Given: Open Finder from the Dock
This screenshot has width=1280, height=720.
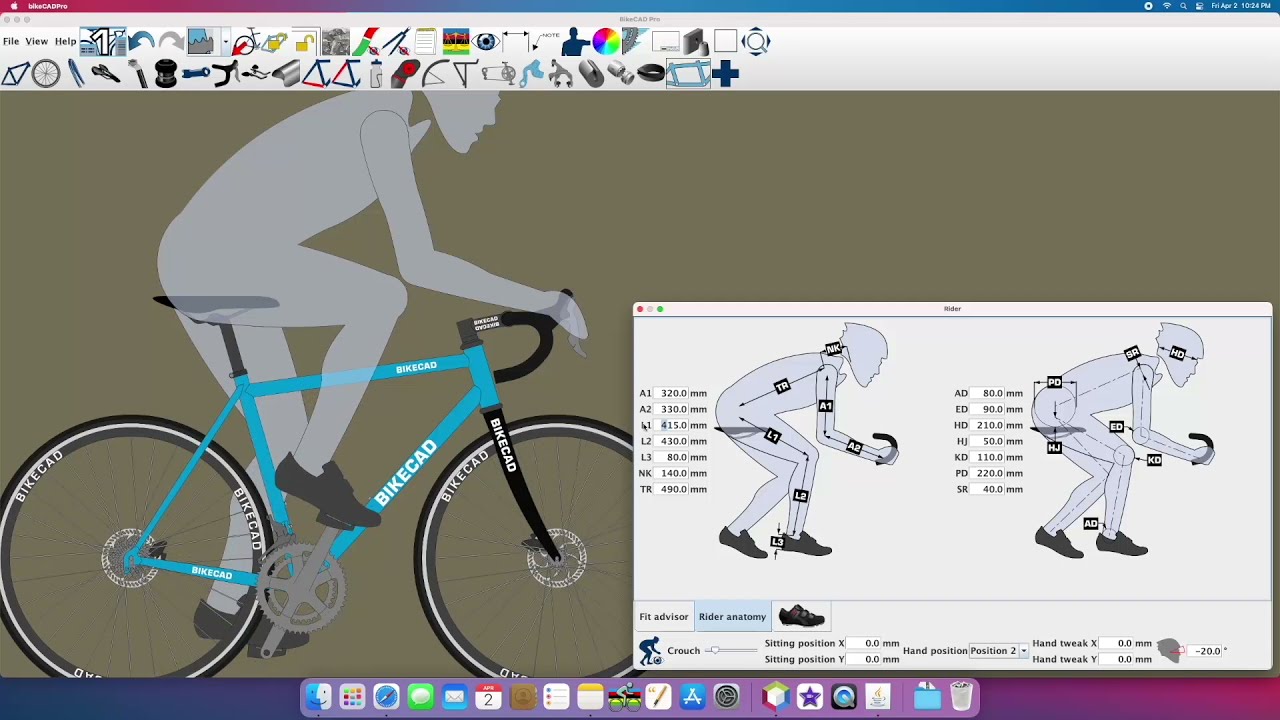Looking at the screenshot, I should coord(318,697).
